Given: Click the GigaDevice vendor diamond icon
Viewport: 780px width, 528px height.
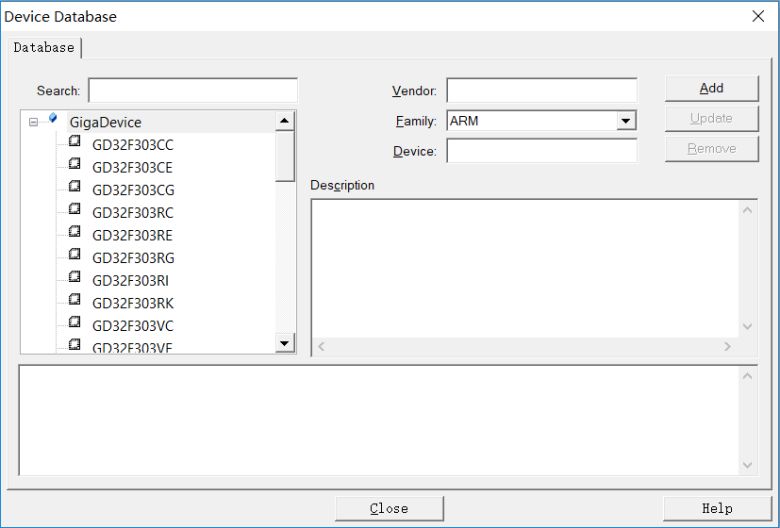Looking at the screenshot, I should [x=53, y=118].
